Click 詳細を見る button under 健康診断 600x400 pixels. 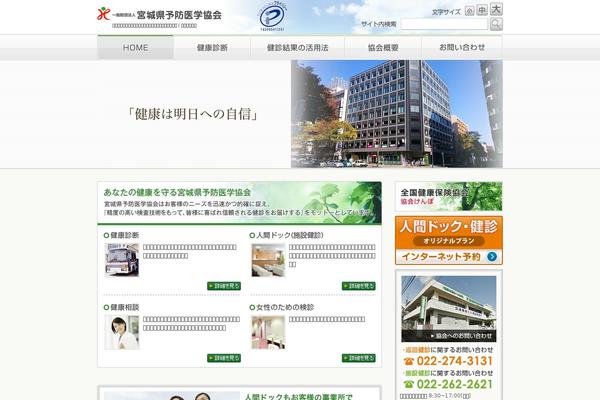[x=224, y=286]
